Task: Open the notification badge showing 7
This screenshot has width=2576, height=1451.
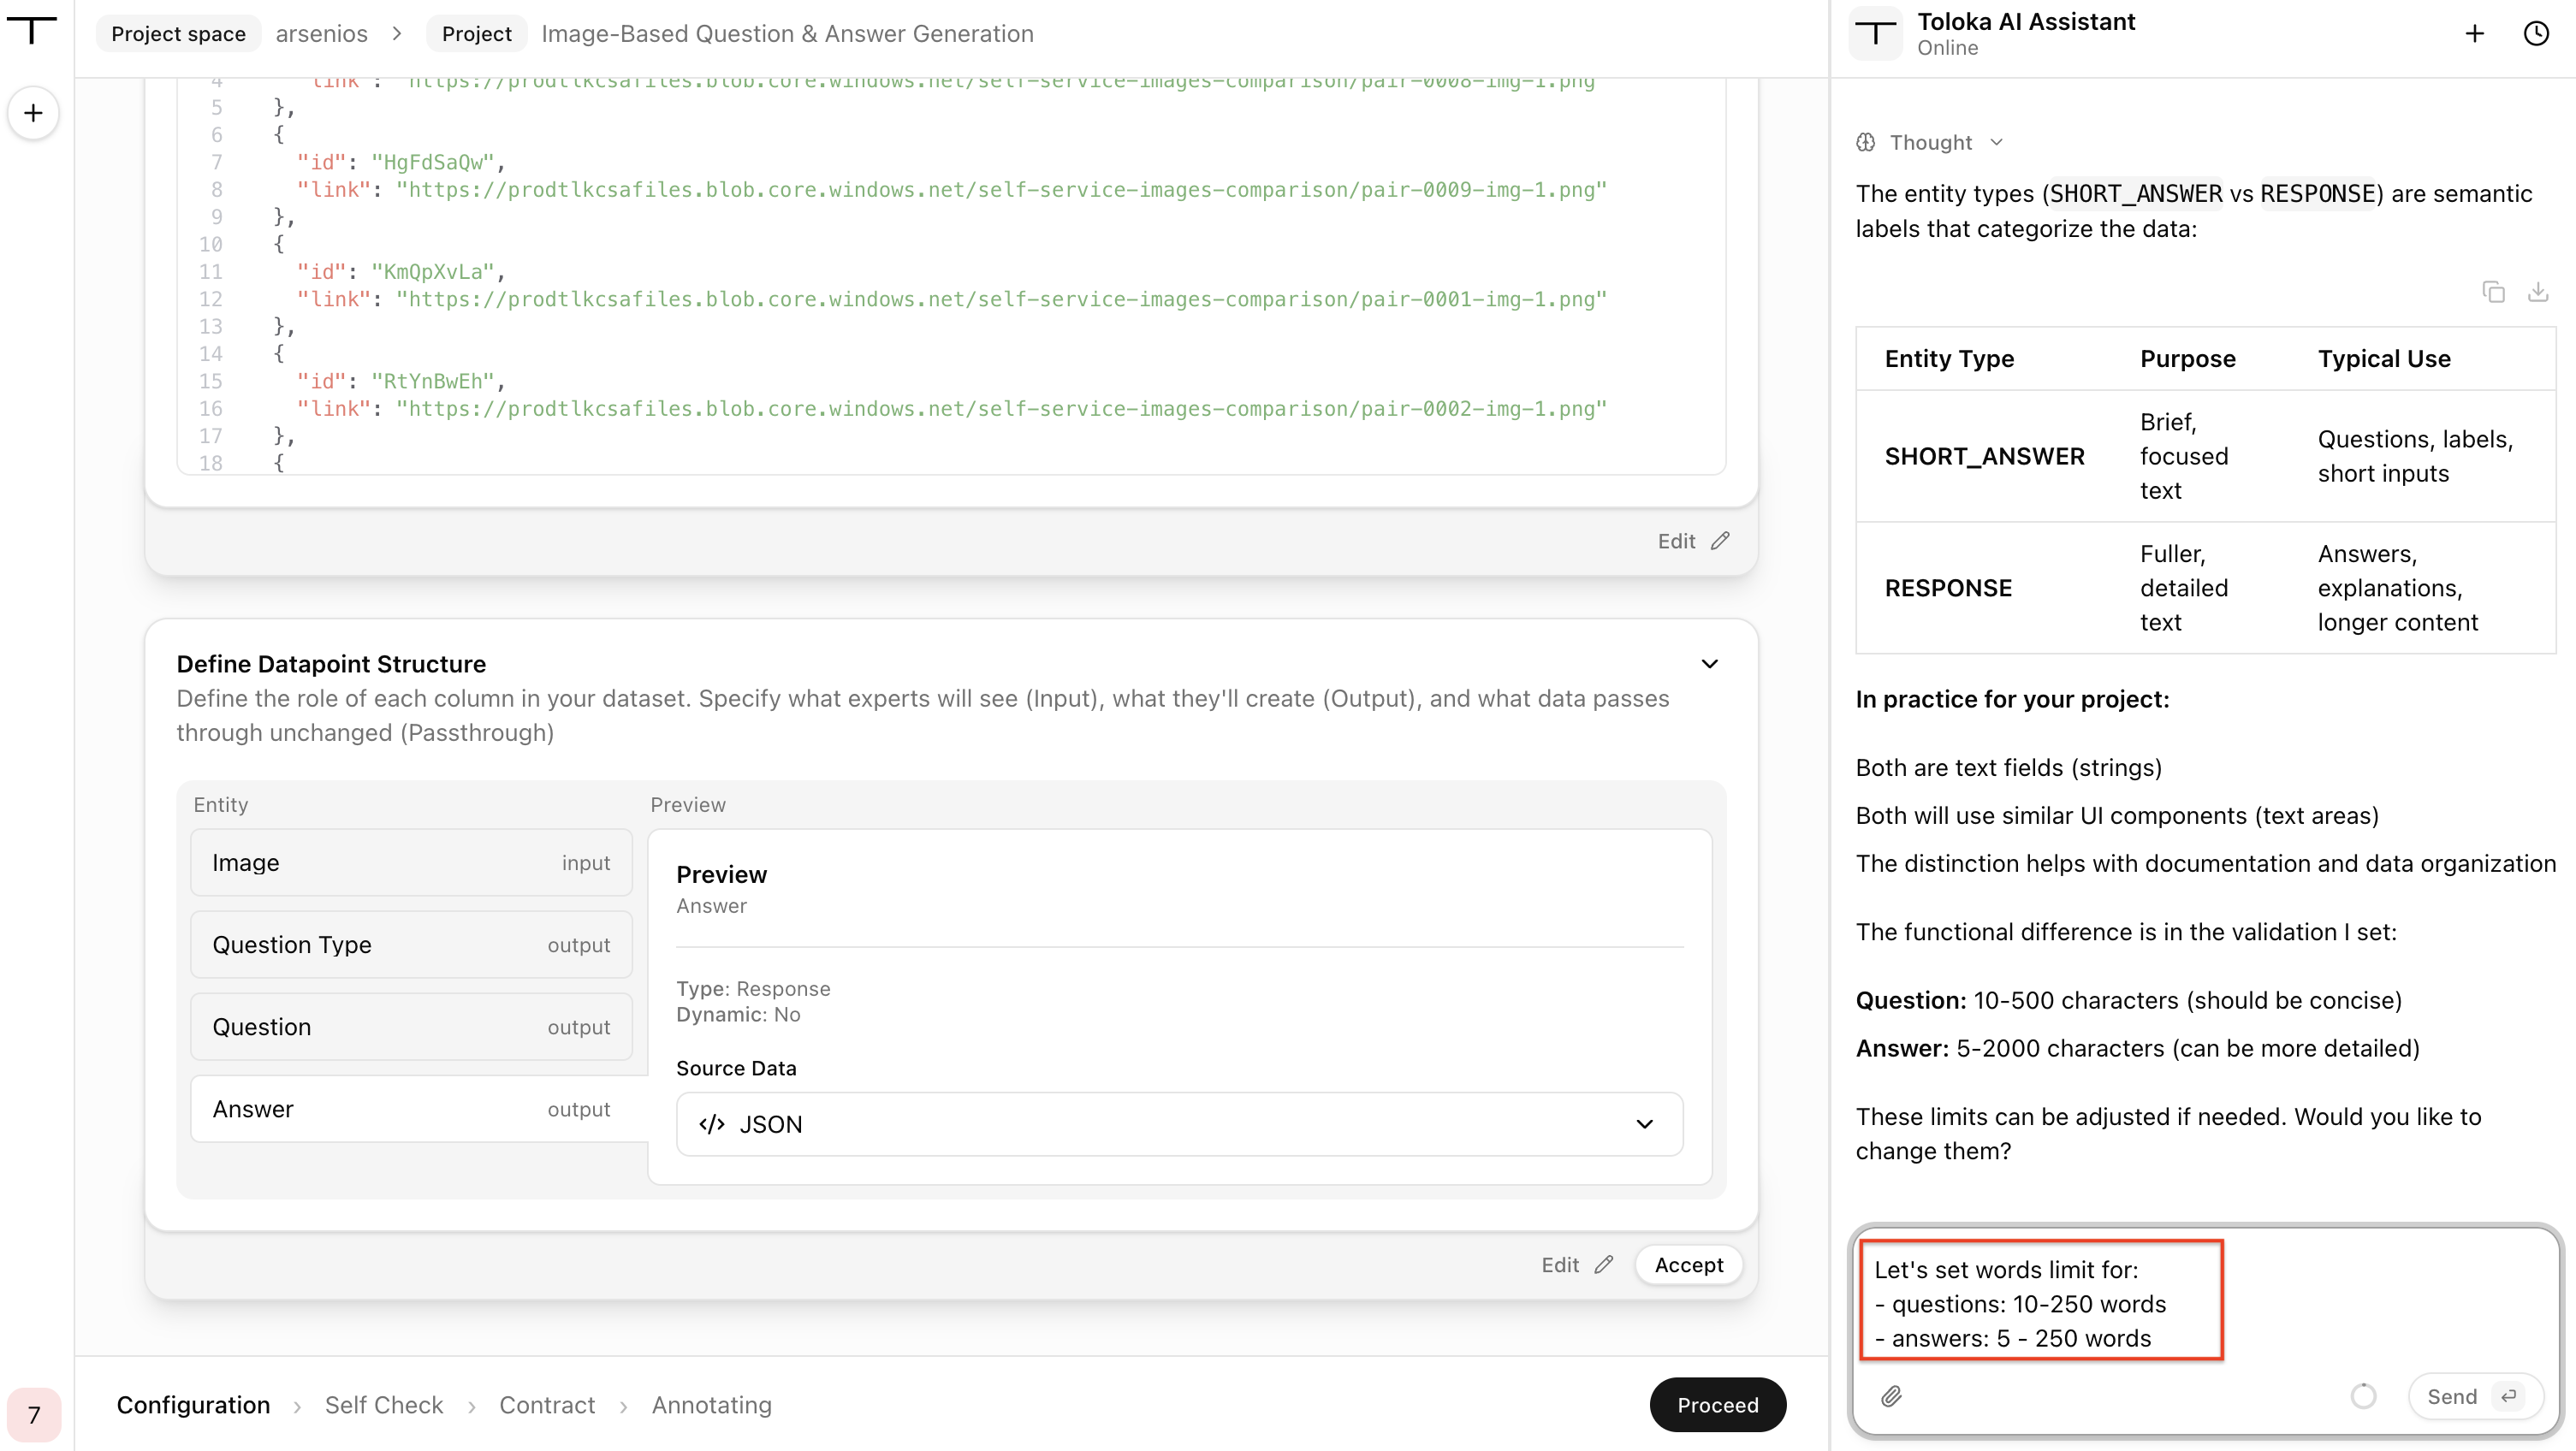Action: tap(34, 1414)
